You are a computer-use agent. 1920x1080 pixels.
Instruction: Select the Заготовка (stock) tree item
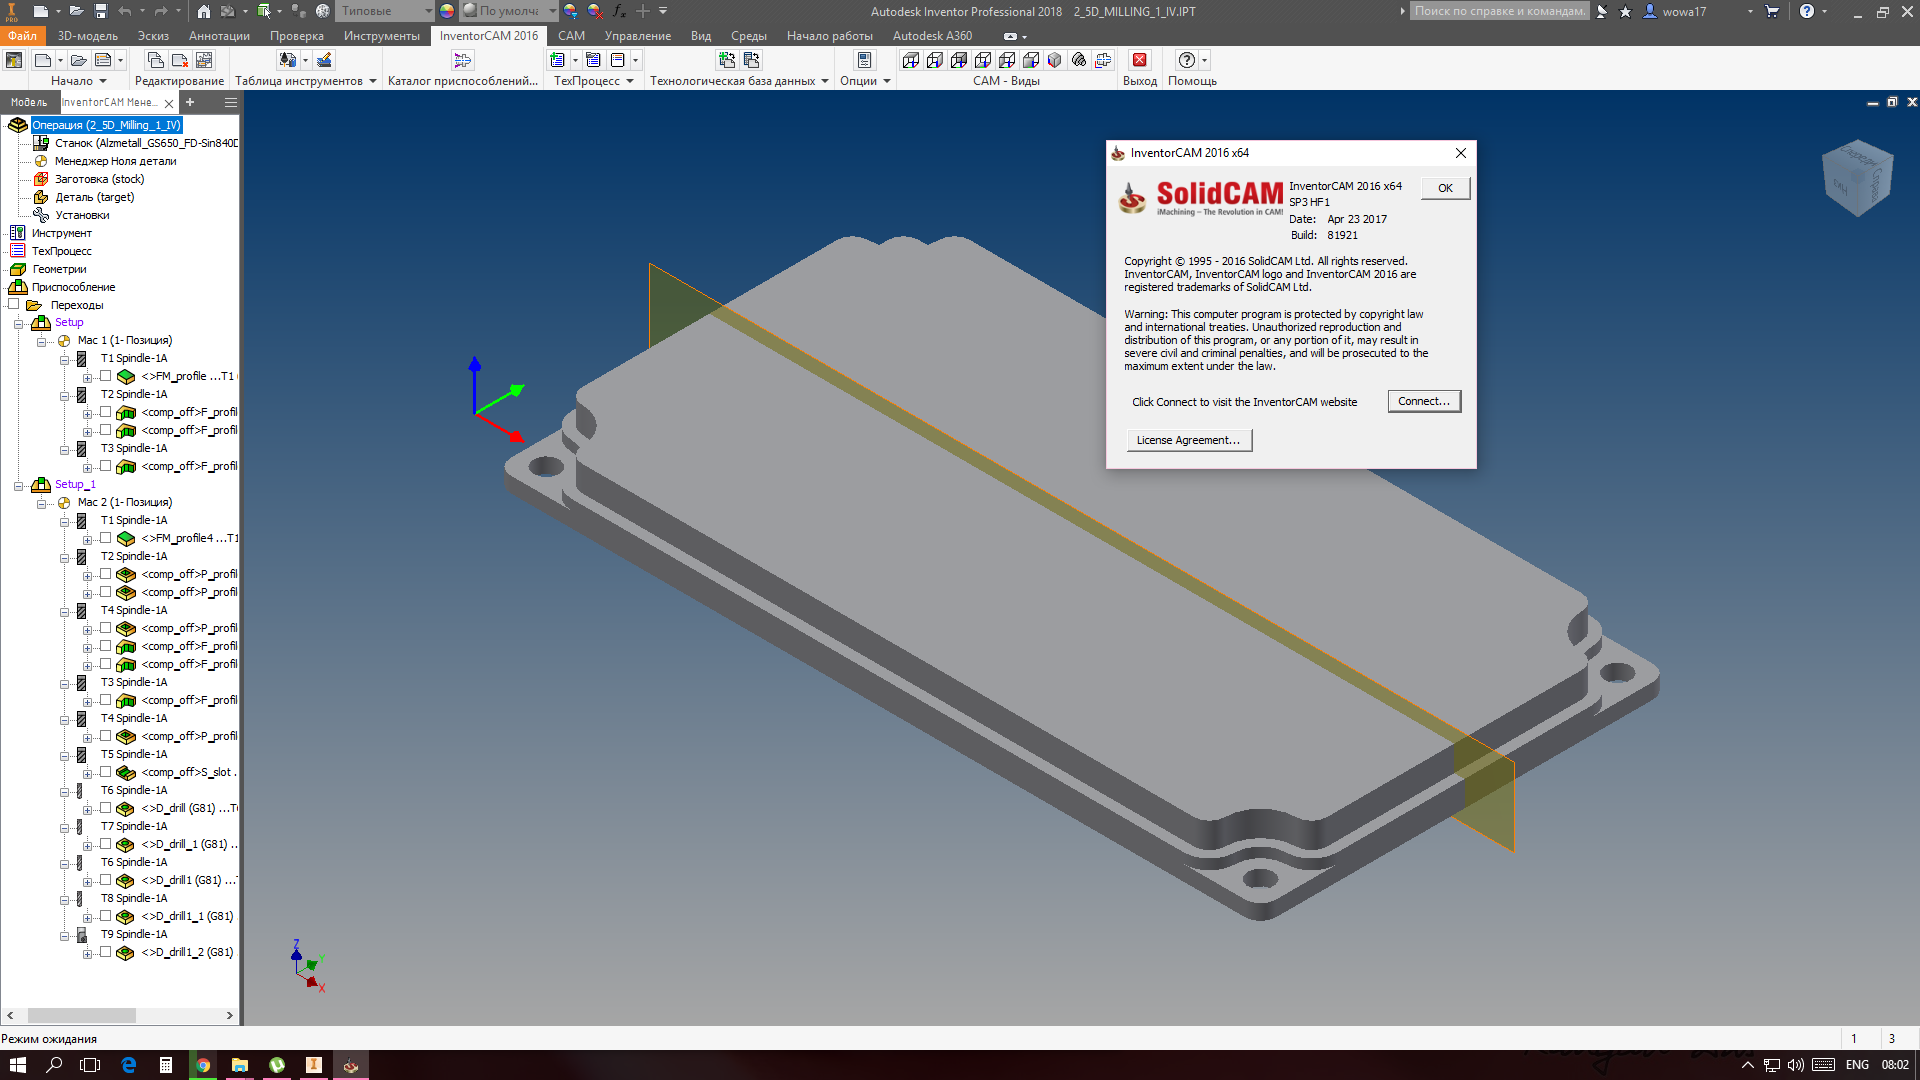(x=99, y=179)
